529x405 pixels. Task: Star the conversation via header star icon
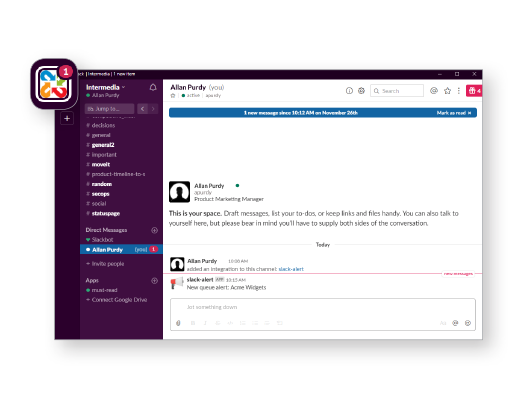[173, 96]
